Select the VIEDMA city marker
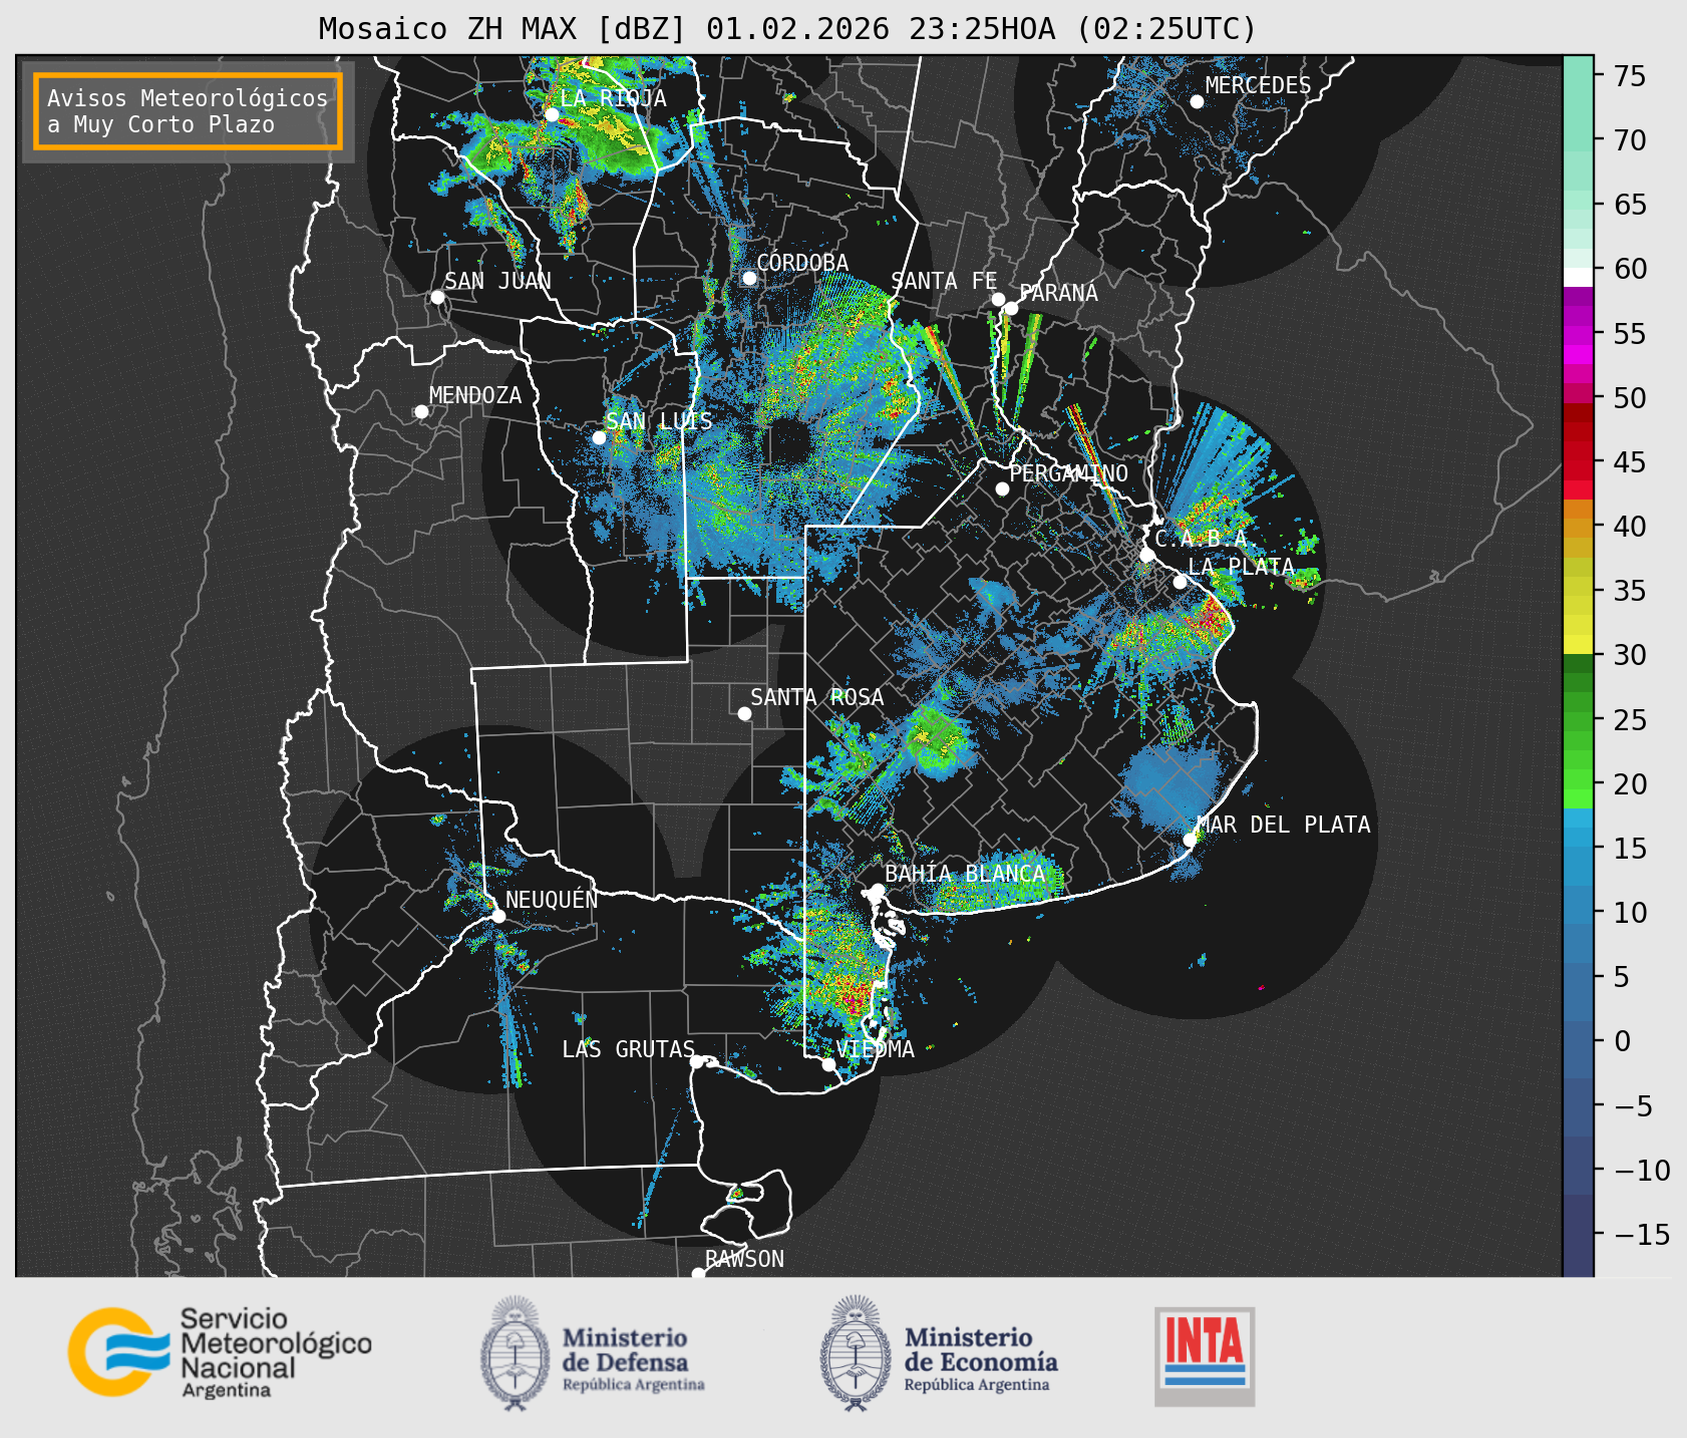The image size is (1687, 1438). click(828, 1064)
